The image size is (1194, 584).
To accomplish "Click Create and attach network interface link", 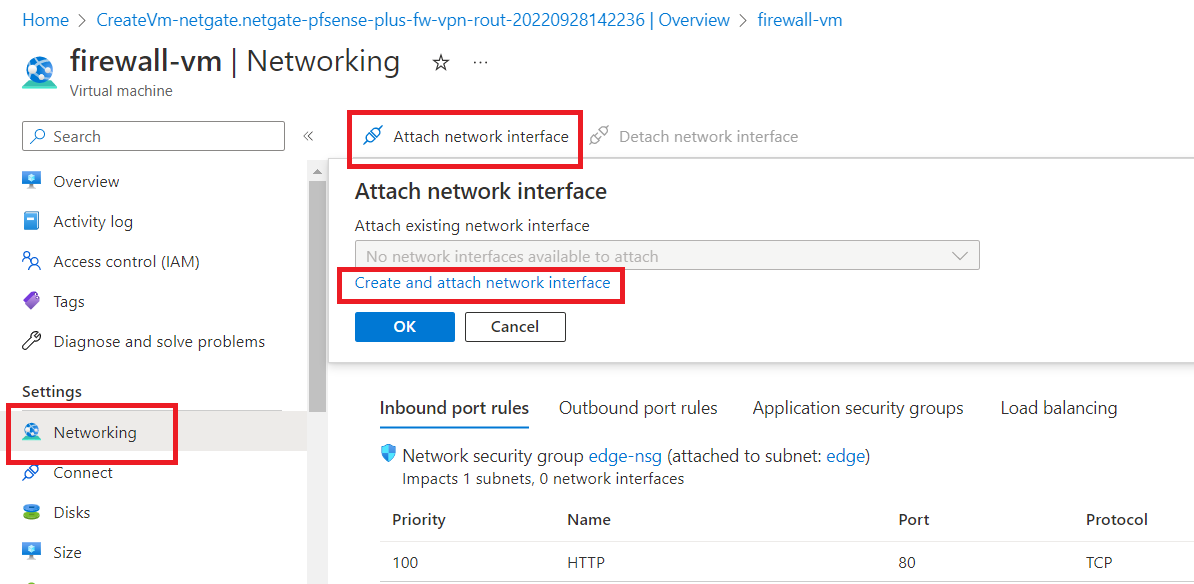I will coord(482,283).
